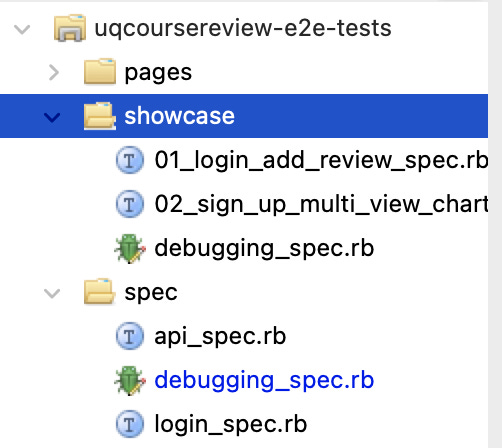The height and width of the screenshot is (448, 502).
Task: Select the highlighted showcase folder label
Action: (x=179, y=116)
